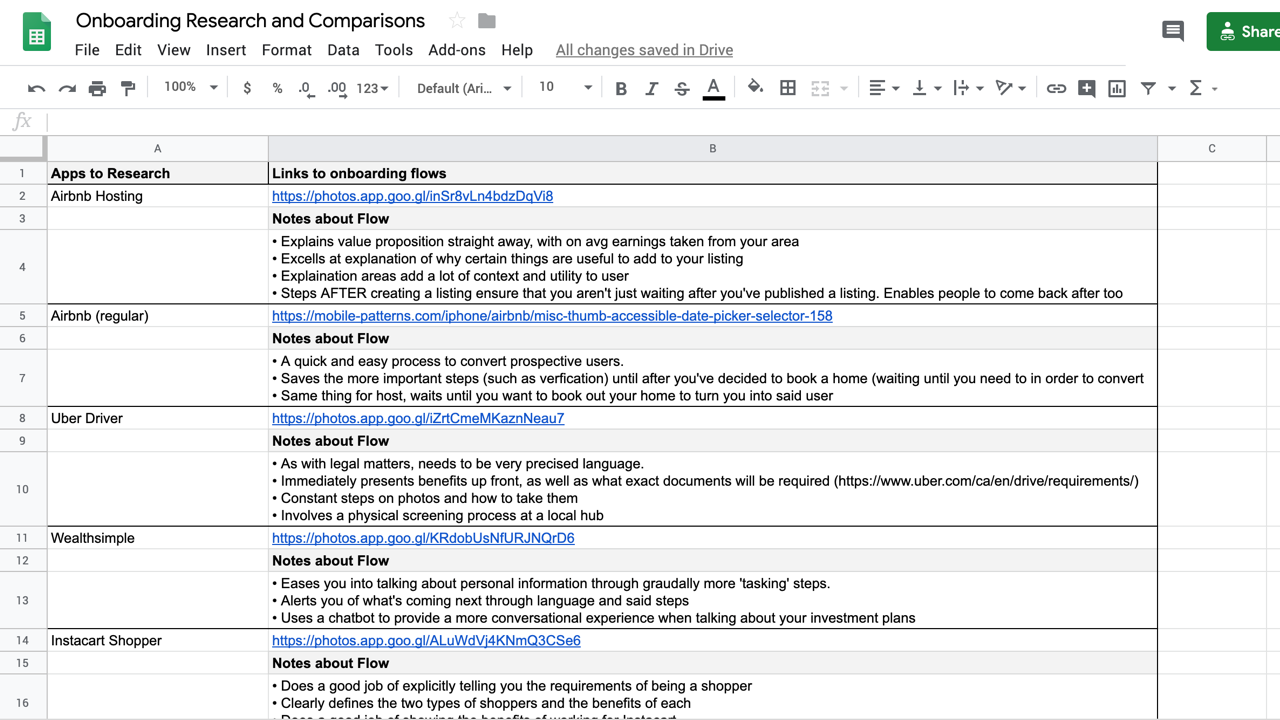Select column C header
This screenshot has height=720, width=1280.
[x=1212, y=148]
